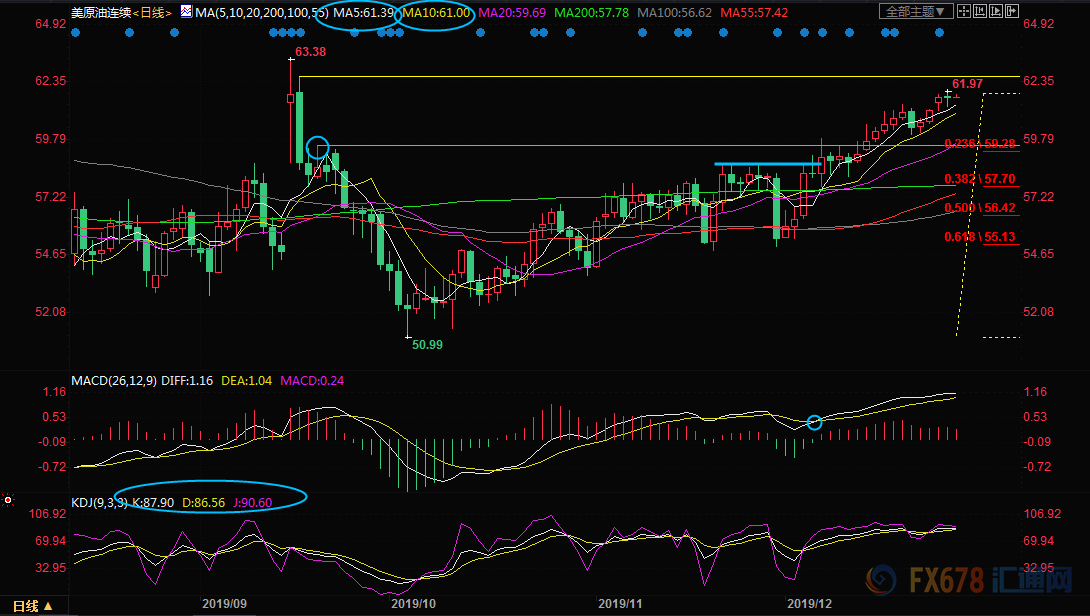The height and width of the screenshot is (616, 1090).
Task: Click the red MA55:57.42 legend entry
Action: [754, 12]
